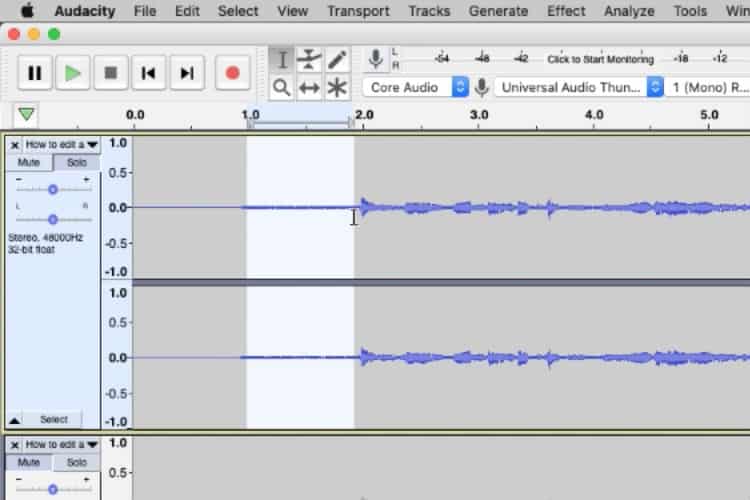Click the 5.0 mark on the timeline ruler
The height and width of the screenshot is (500, 750).
tap(709, 115)
